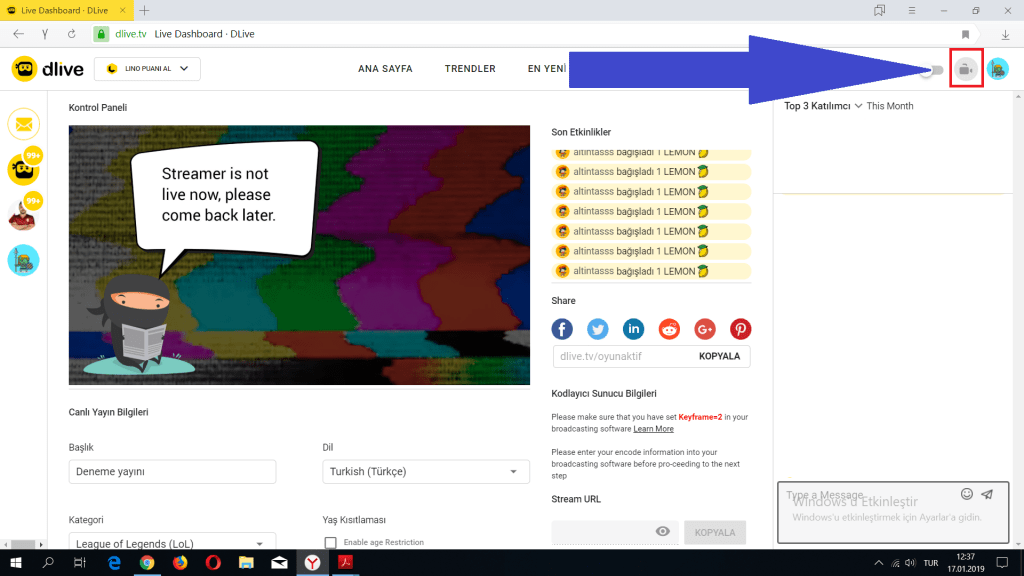This screenshot has width=1024, height=576.
Task: Click the TUR language indicator
Action: (x=931, y=563)
